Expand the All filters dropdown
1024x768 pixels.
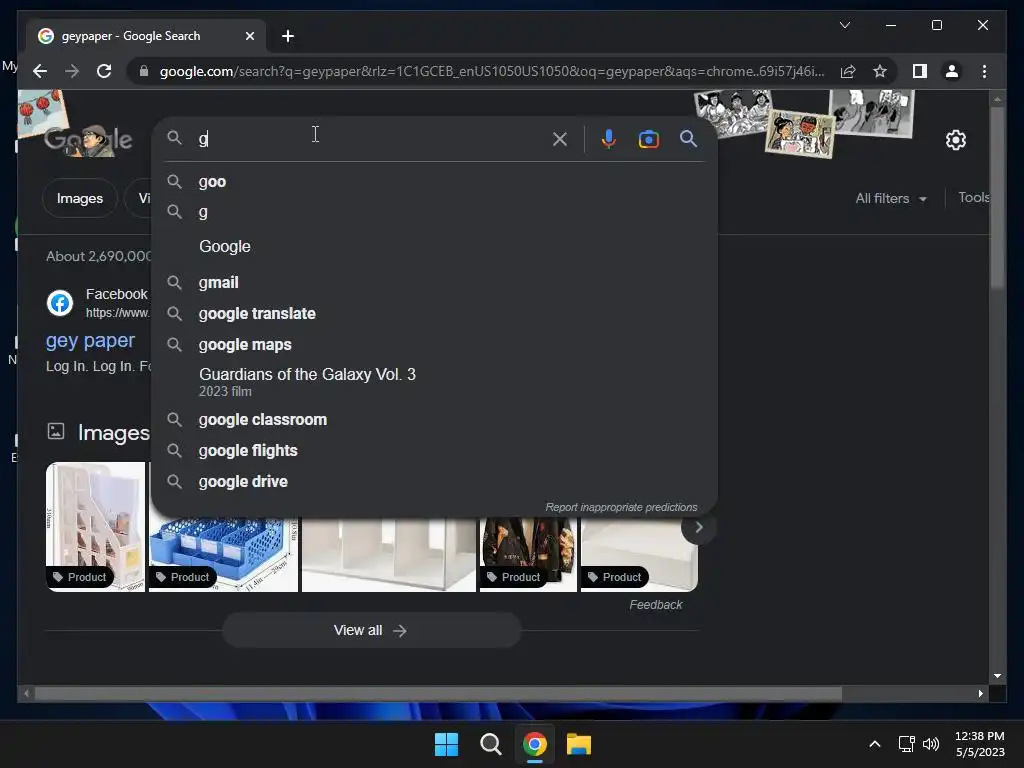[x=891, y=198]
